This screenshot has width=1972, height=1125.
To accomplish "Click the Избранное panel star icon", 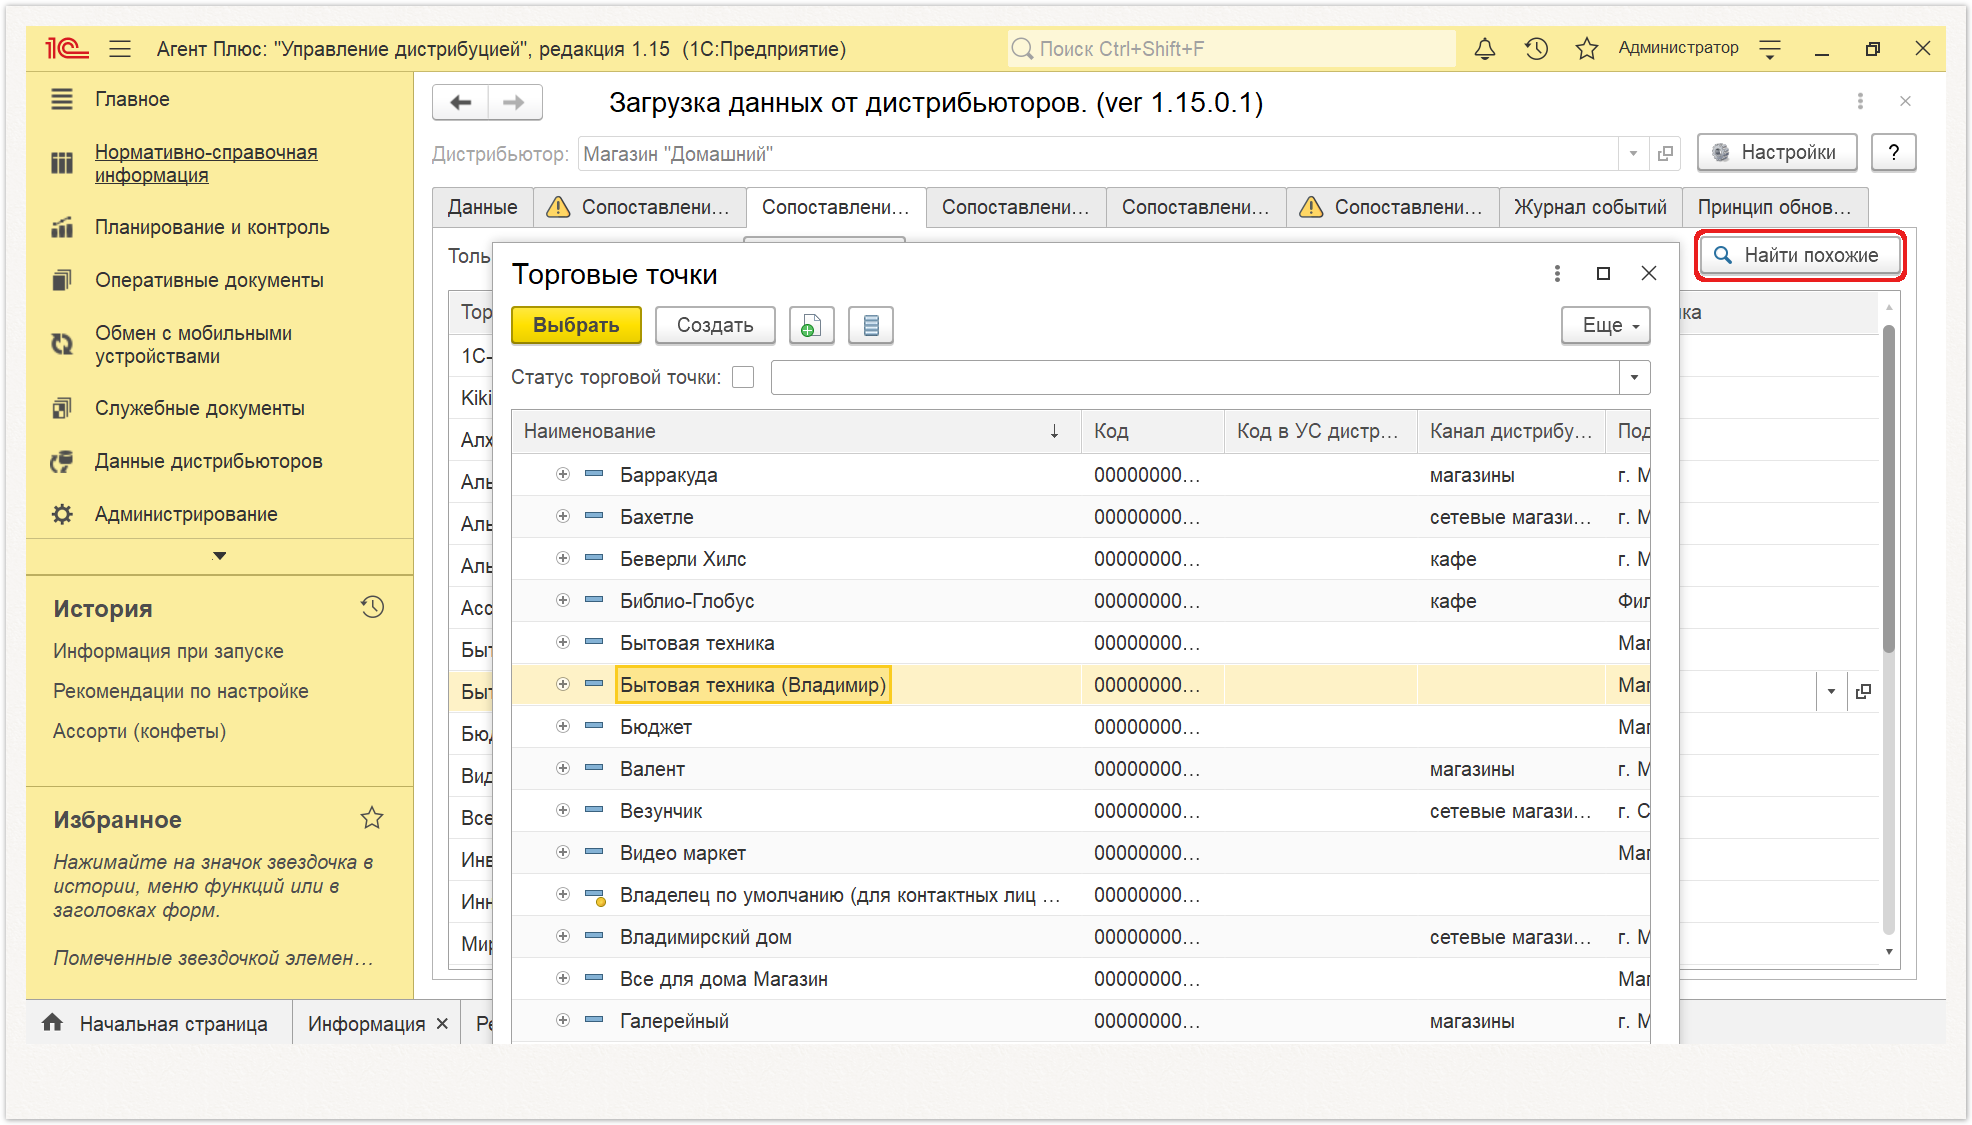I will click(372, 818).
